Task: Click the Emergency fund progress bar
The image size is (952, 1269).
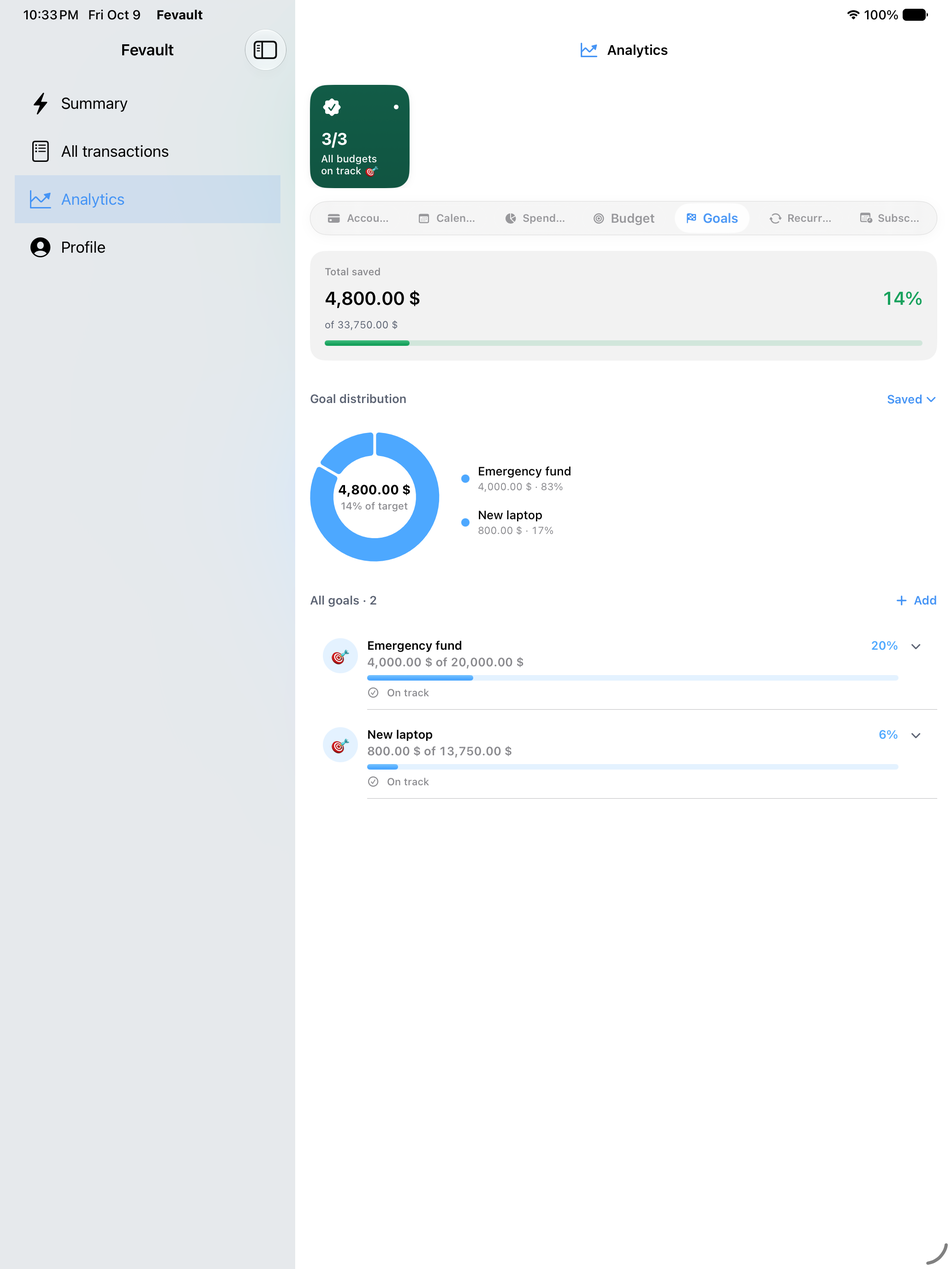Action: pyautogui.click(x=632, y=678)
